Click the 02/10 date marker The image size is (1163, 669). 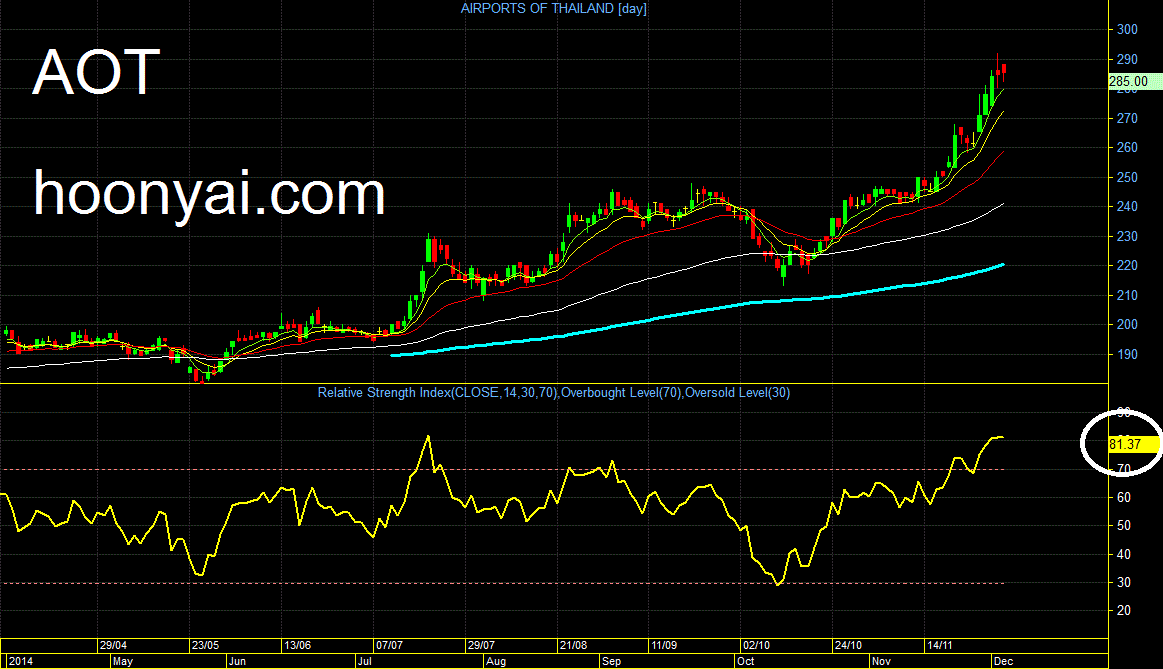pyautogui.click(x=757, y=645)
